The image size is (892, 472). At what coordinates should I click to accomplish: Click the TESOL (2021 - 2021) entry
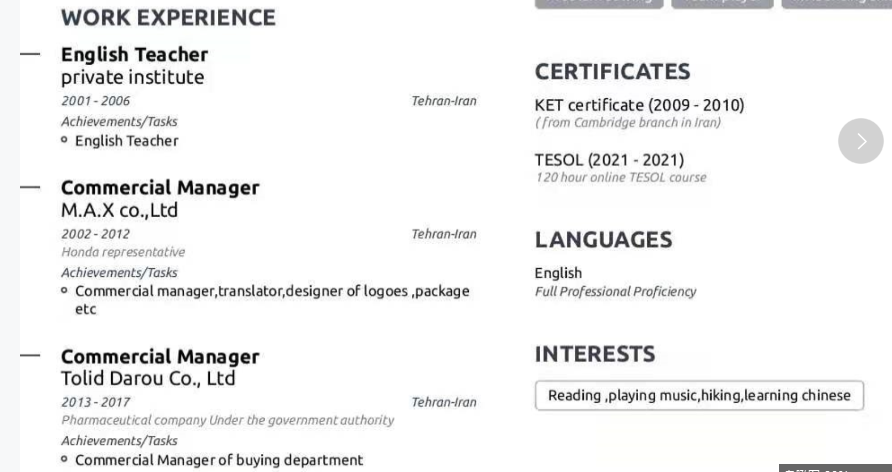[609, 160]
